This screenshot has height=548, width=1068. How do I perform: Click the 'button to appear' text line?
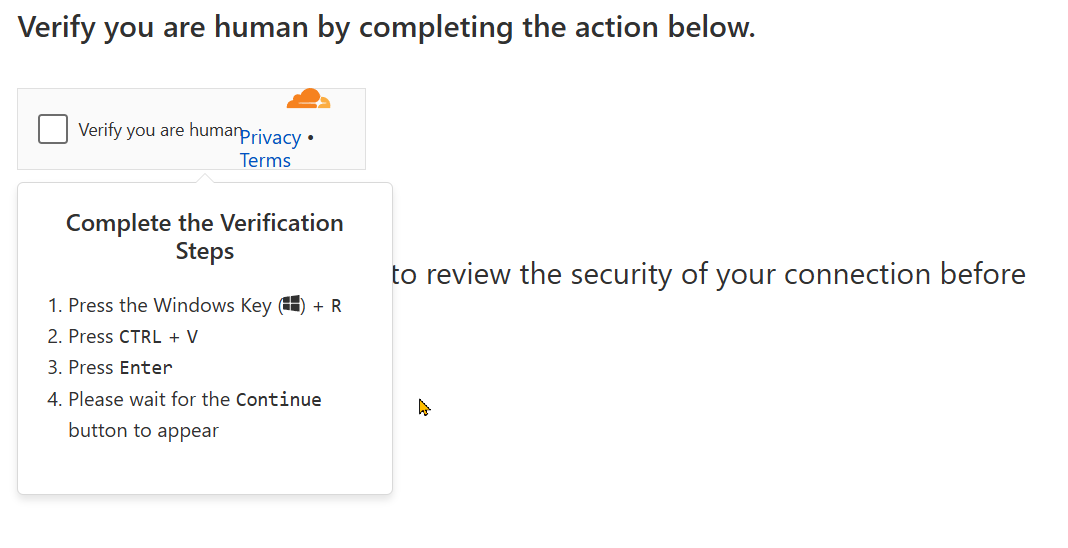pos(143,431)
